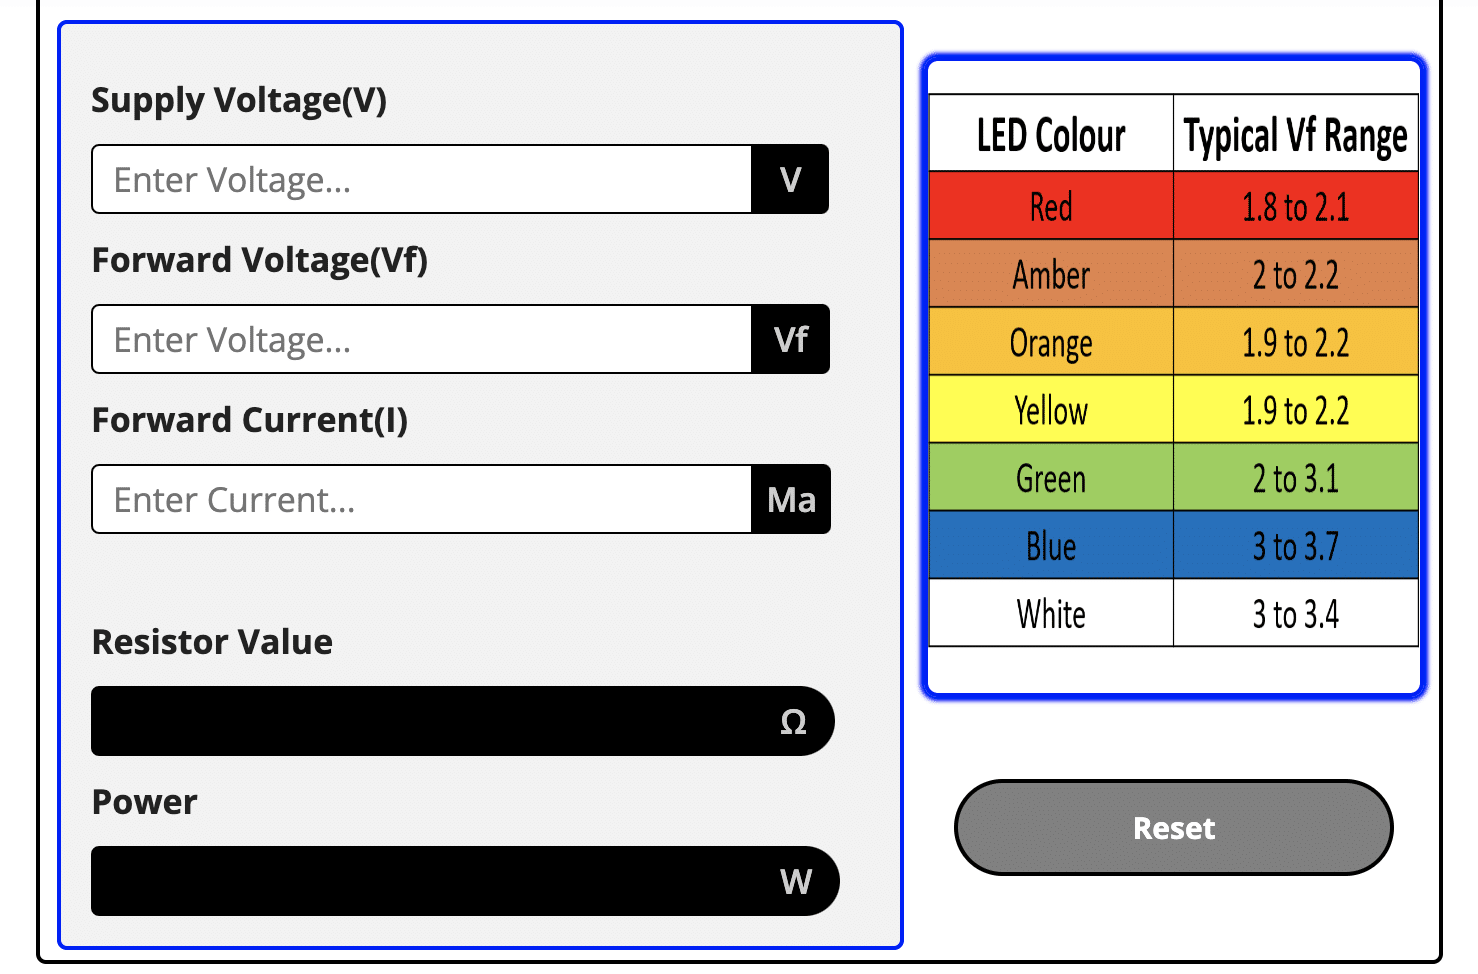Click the Yellow colour cell
This screenshot has height=974, width=1478.
1051,410
